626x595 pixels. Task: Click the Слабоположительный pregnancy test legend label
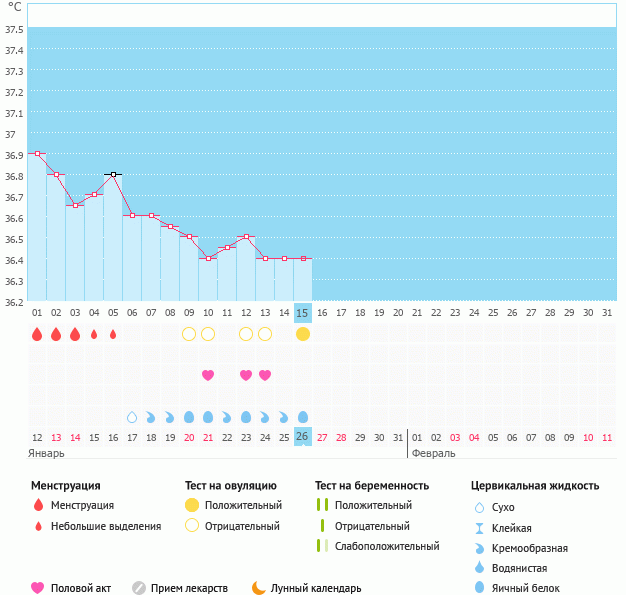click(x=387, y=546)
